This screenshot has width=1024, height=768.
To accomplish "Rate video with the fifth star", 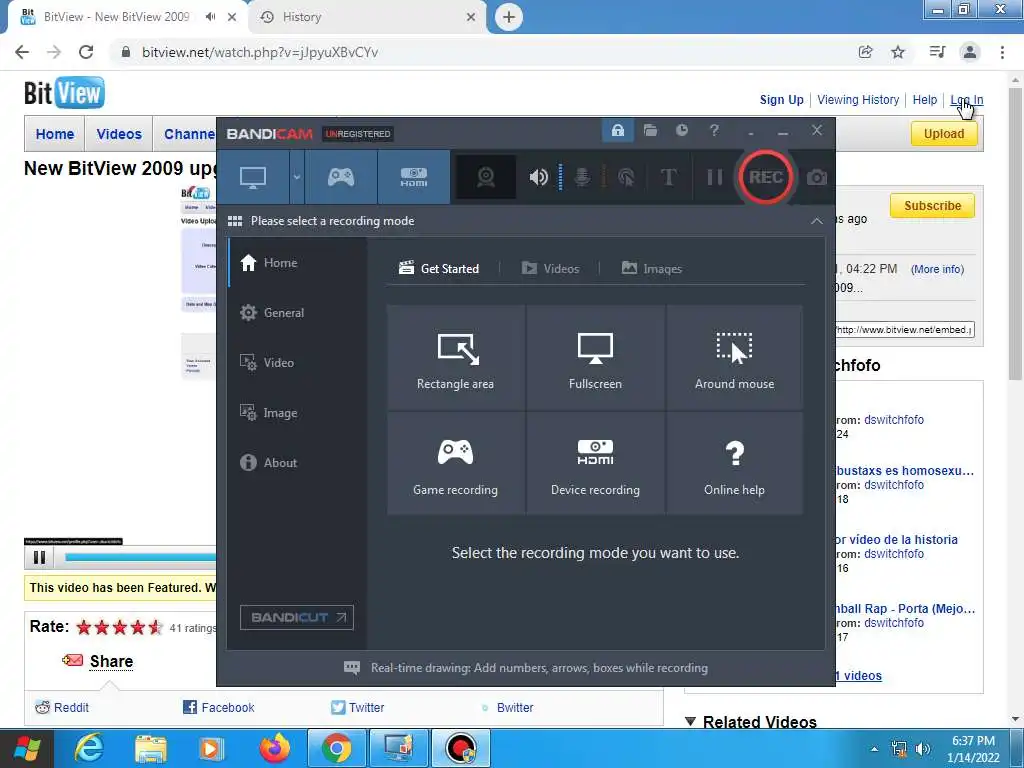I will tap(155, 628).
